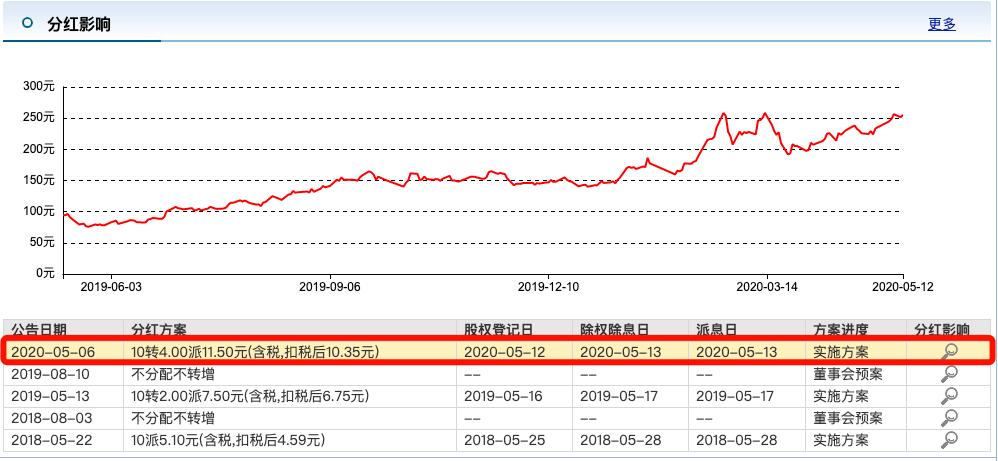Select announcement date 2019-05-13
Image resolution: width=998 pixels, height=461 pixels.
(x=52, y=396)
